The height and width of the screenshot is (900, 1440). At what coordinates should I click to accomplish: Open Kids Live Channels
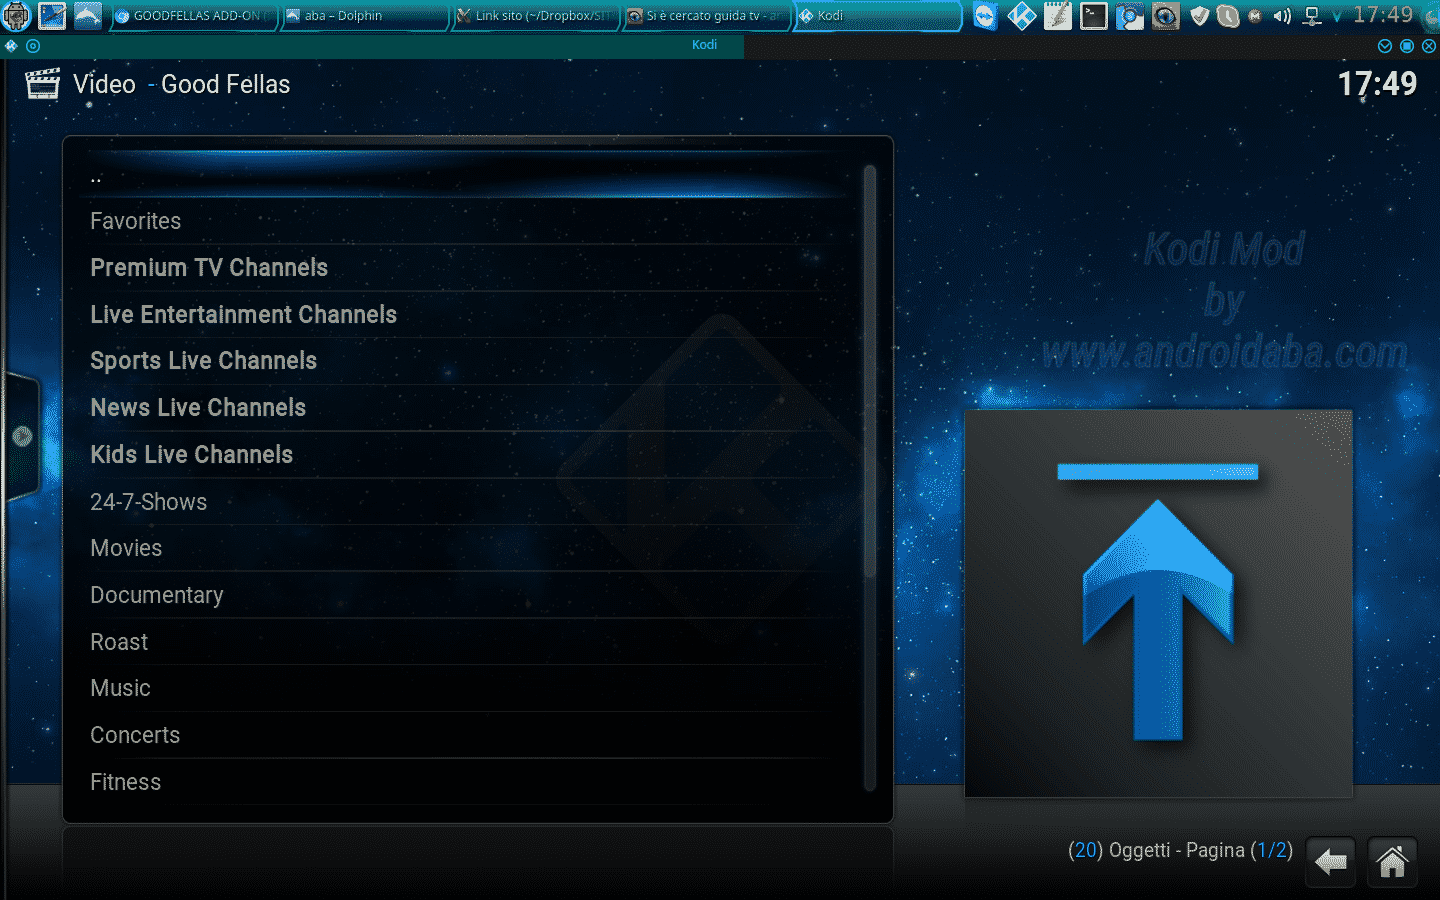coord(470,455)
